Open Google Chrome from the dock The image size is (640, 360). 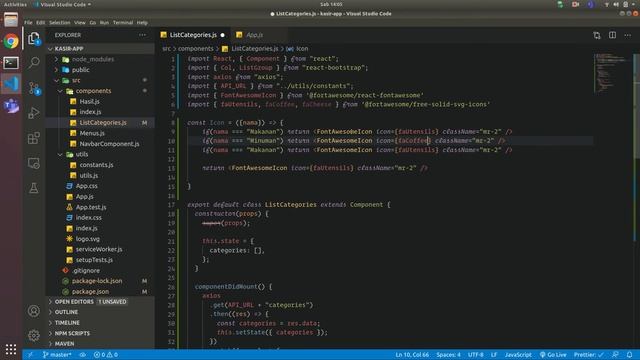(11, 41)
